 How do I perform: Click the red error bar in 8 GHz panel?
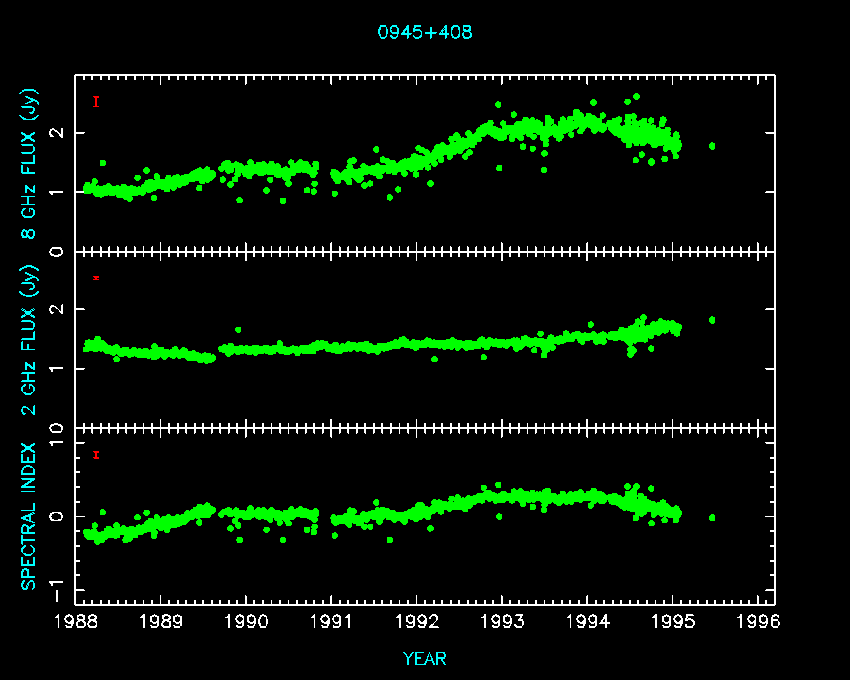(x=96, y=101)
